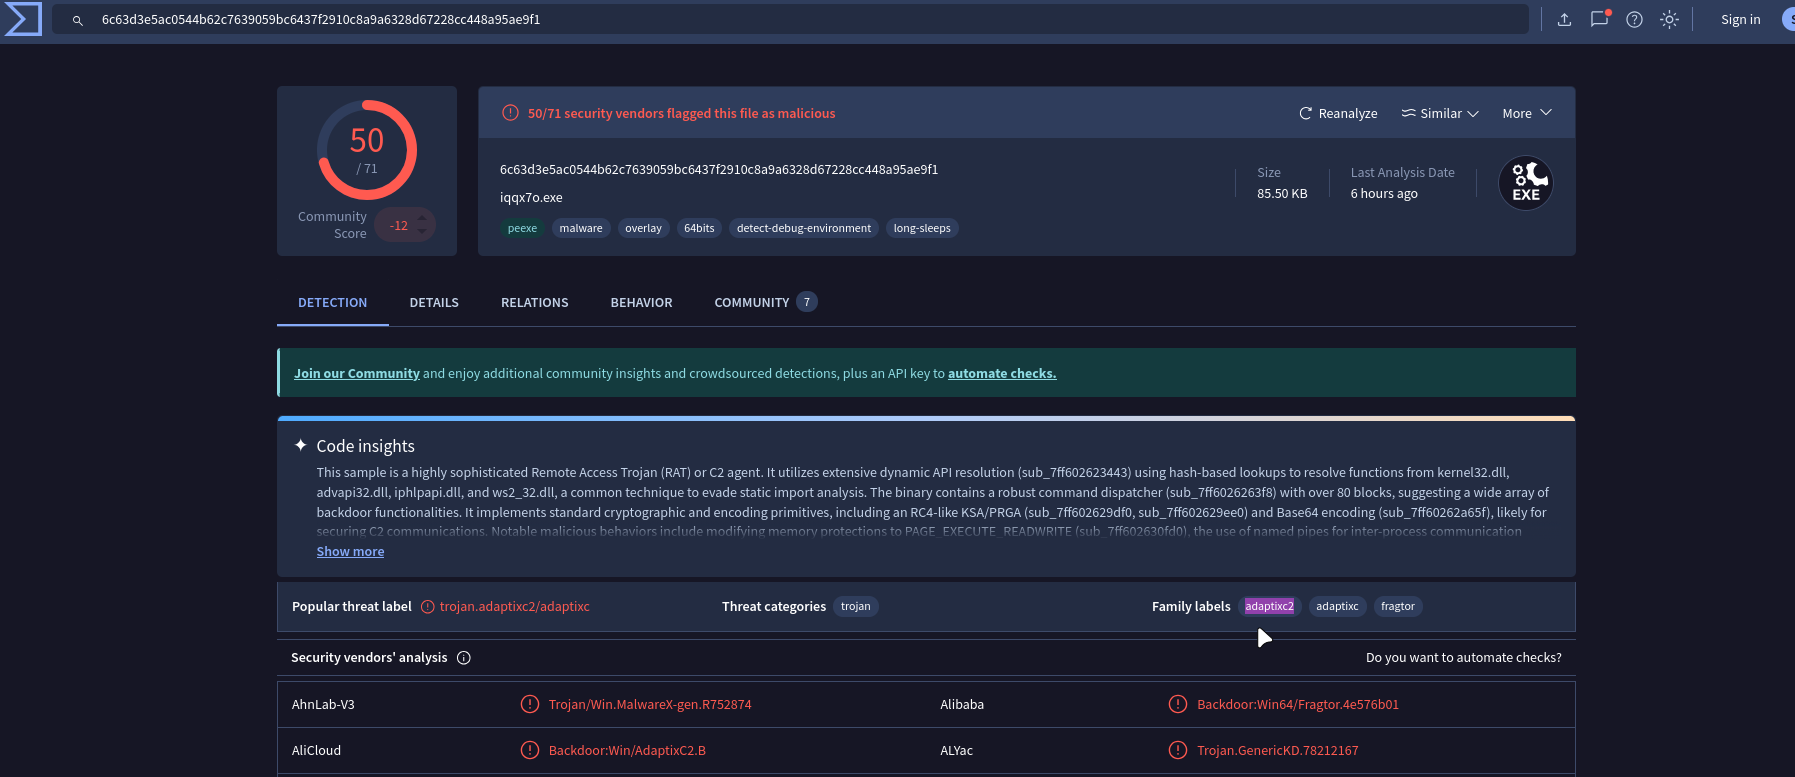This screenshot has width=1795, height=777.
Task: Open the More dropdown menu
Action: pos(1526,113)
